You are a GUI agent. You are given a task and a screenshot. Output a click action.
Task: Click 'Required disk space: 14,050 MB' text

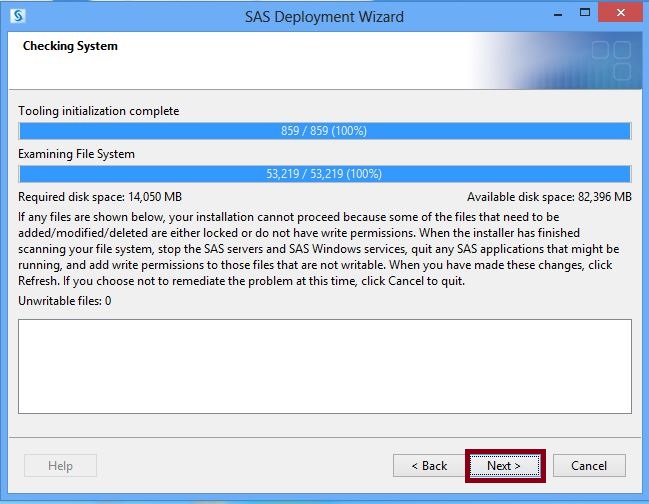(100, 197)
